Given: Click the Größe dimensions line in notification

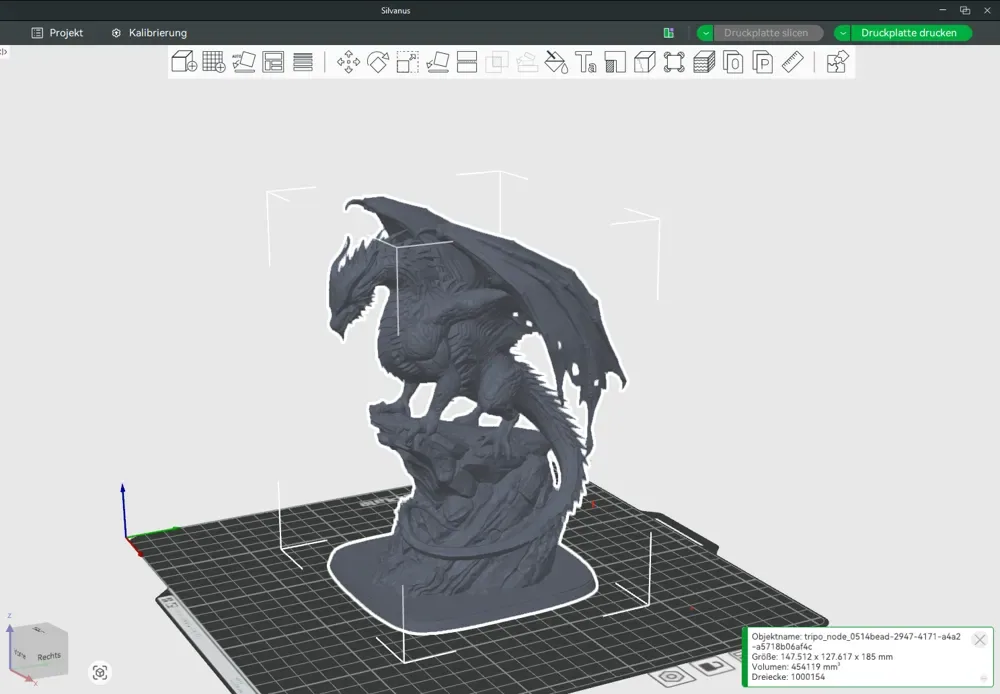Looking at the screenshot, I should (x=822, y=656).
